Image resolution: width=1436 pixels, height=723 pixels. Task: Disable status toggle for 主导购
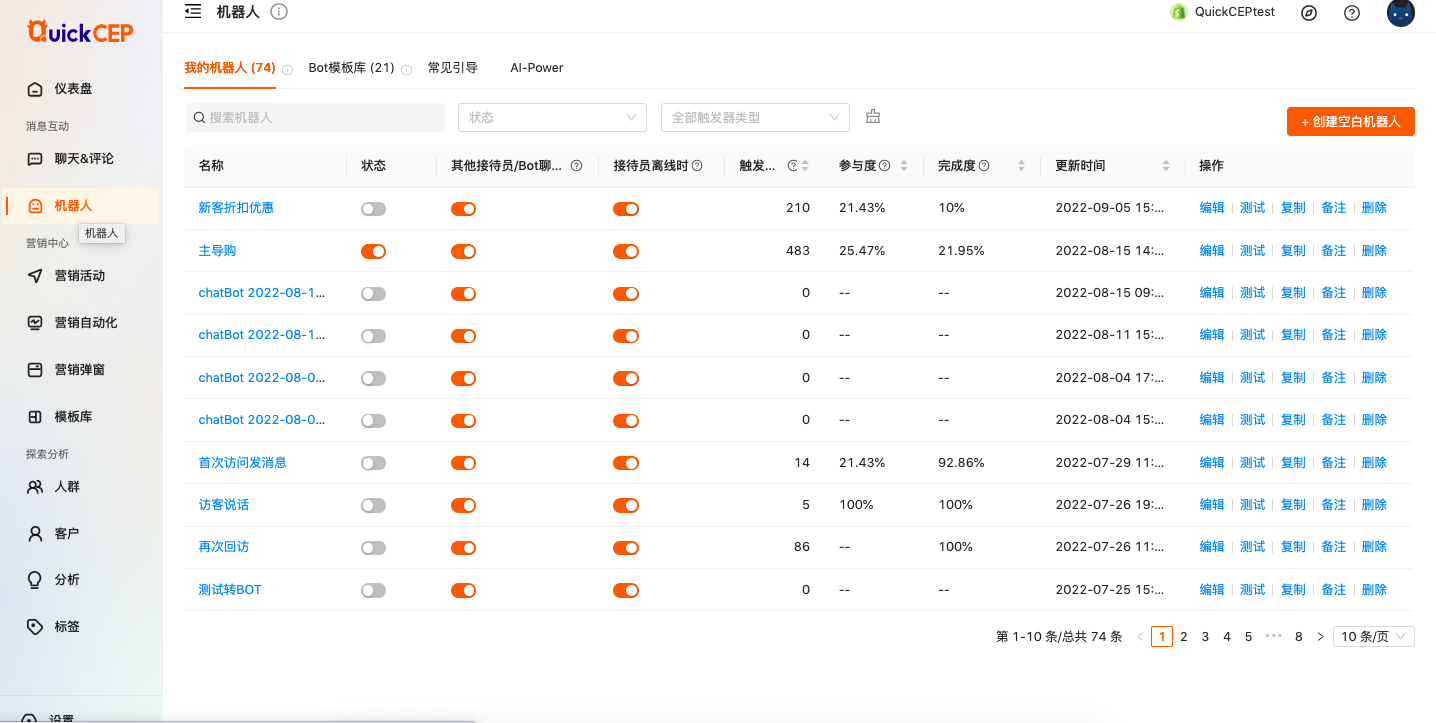[x=373, y=251]
